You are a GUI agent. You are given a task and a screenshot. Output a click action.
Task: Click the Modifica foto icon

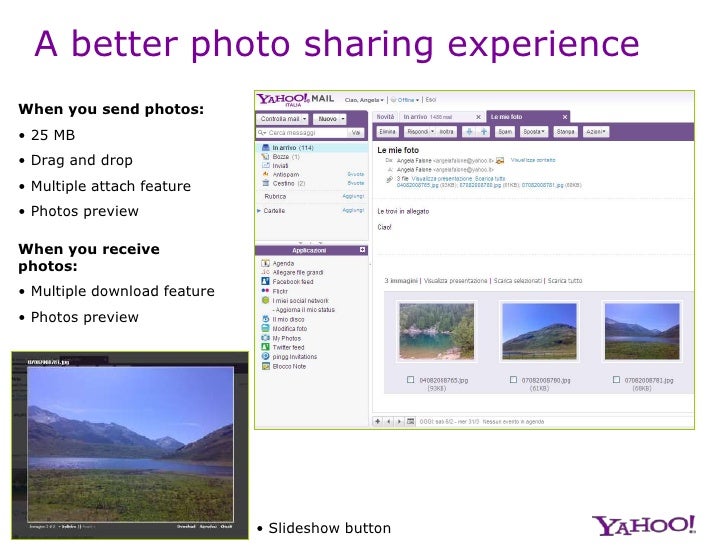pos(266,329)
